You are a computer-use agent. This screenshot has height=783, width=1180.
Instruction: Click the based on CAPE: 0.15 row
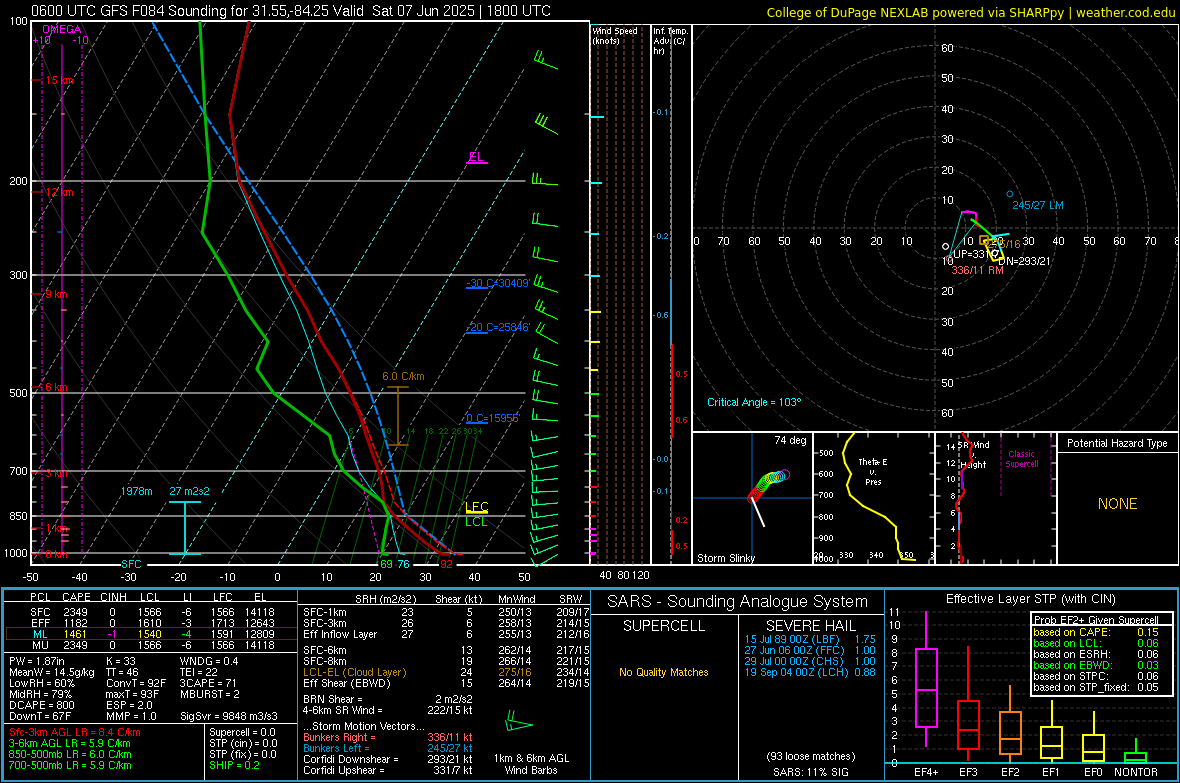click(1096, 632)
